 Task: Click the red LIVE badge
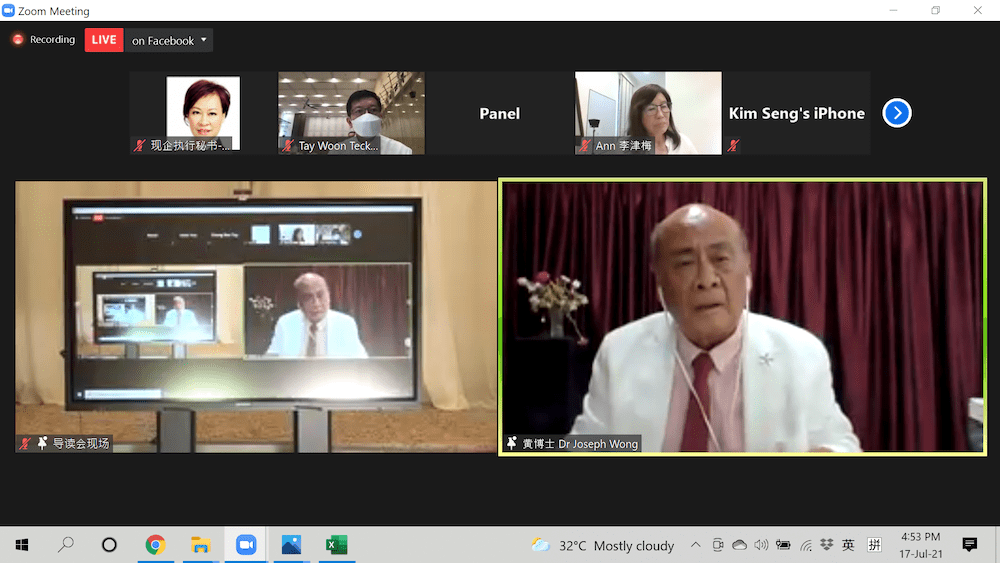pos(104,40)
